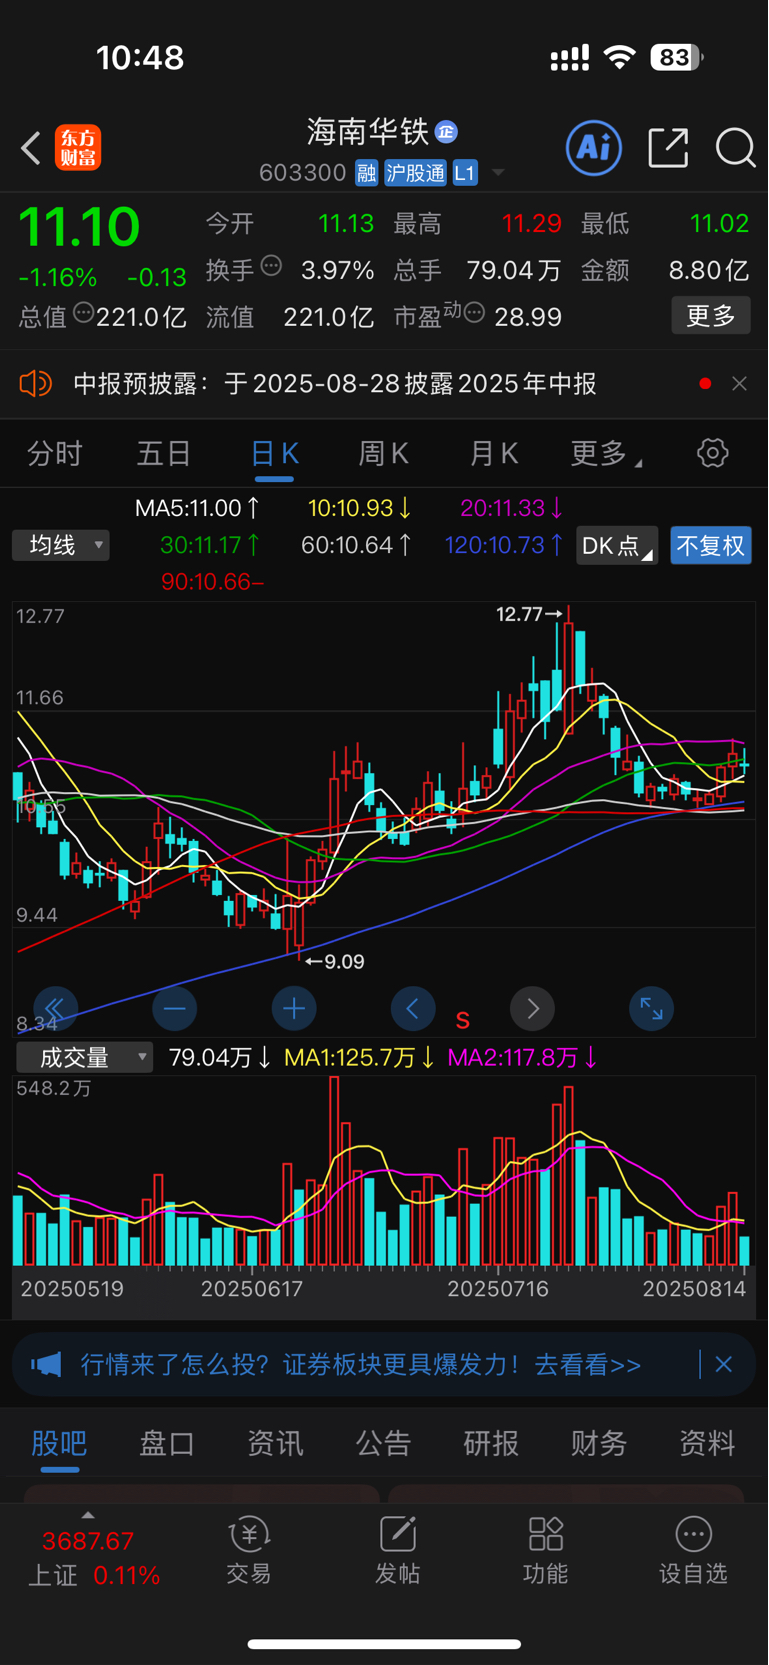
Task: Open the 东方财富 logo icon
Action: 78,148
